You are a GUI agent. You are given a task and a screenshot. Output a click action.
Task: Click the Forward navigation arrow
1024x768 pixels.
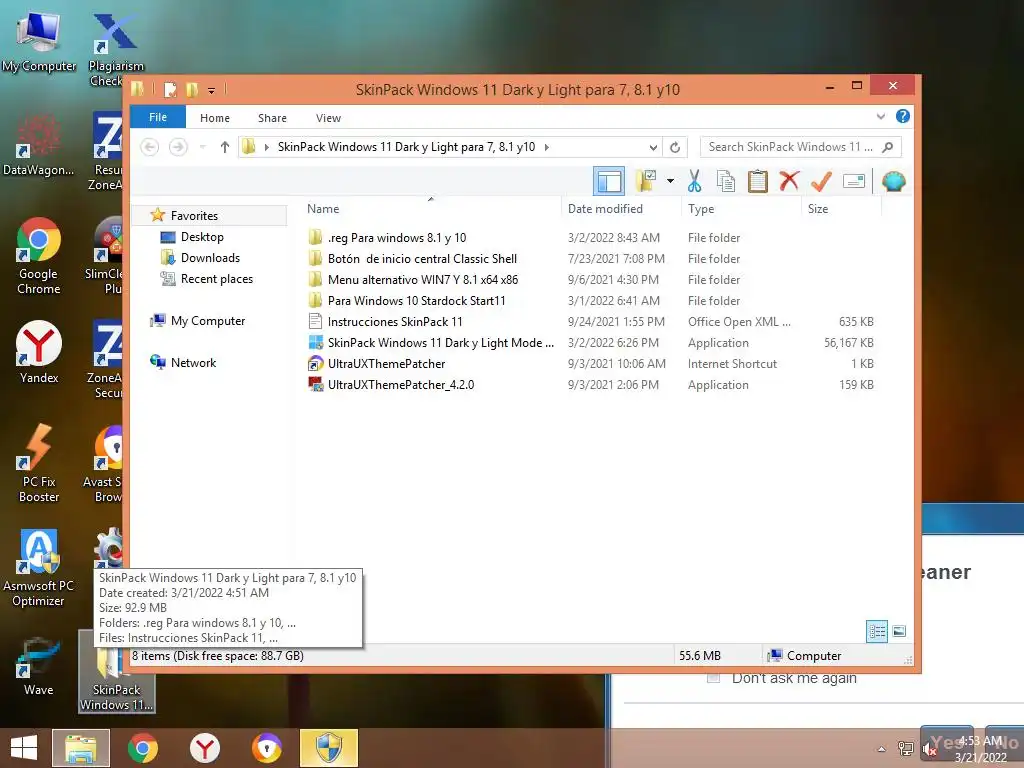point(178,147)
